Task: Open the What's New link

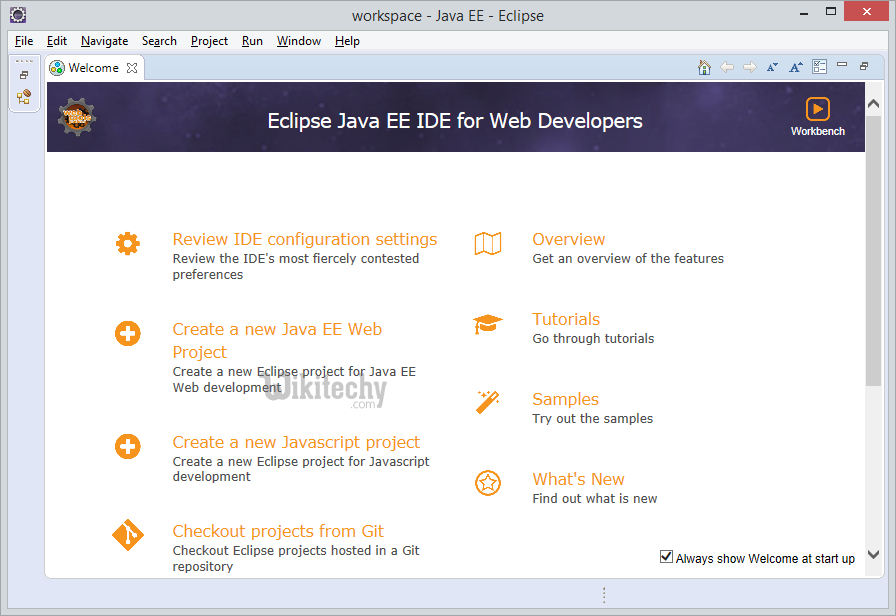Action: click(578, 479)
